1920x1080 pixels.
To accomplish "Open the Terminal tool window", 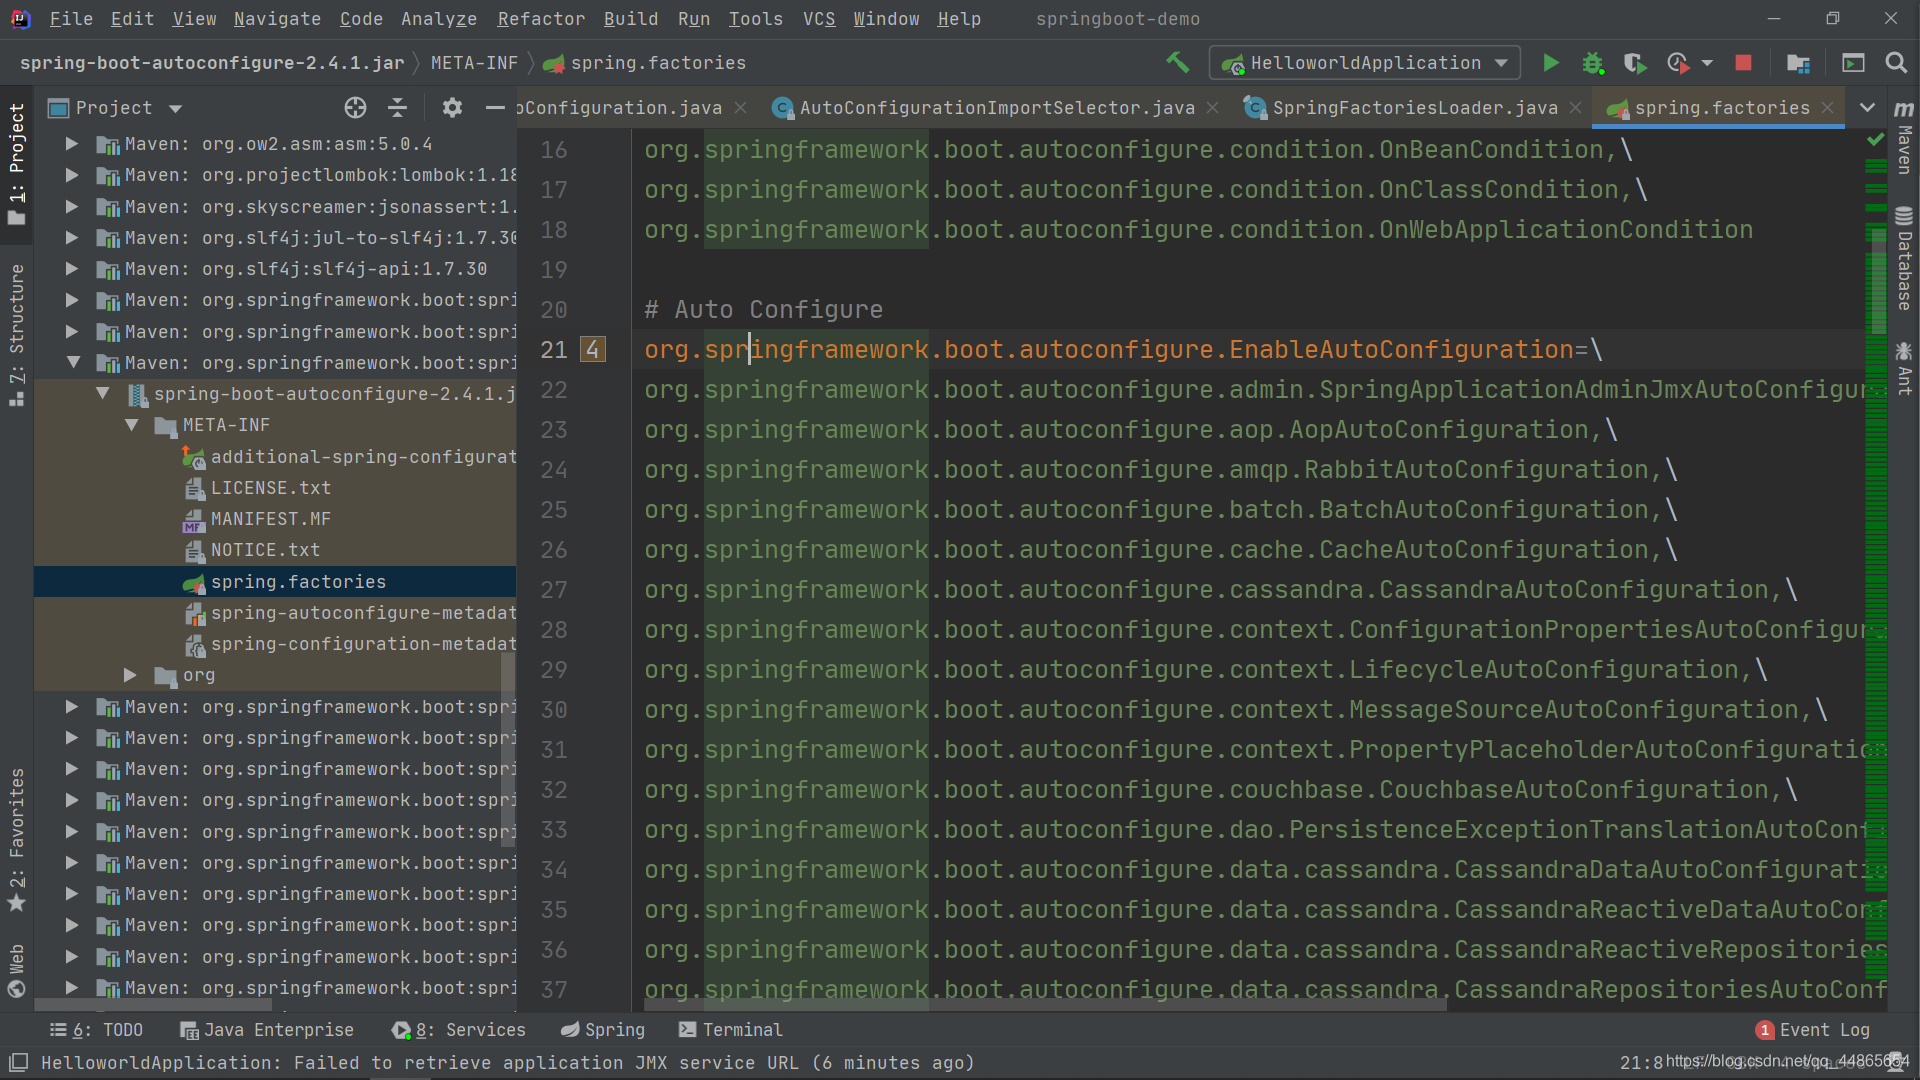I will 731,1030.
